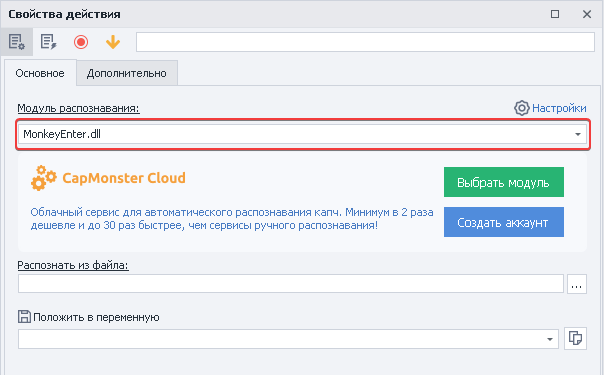Click the CapMonster Cloud title text
Screen dimensions: 604x375
[x=124, y=178]
